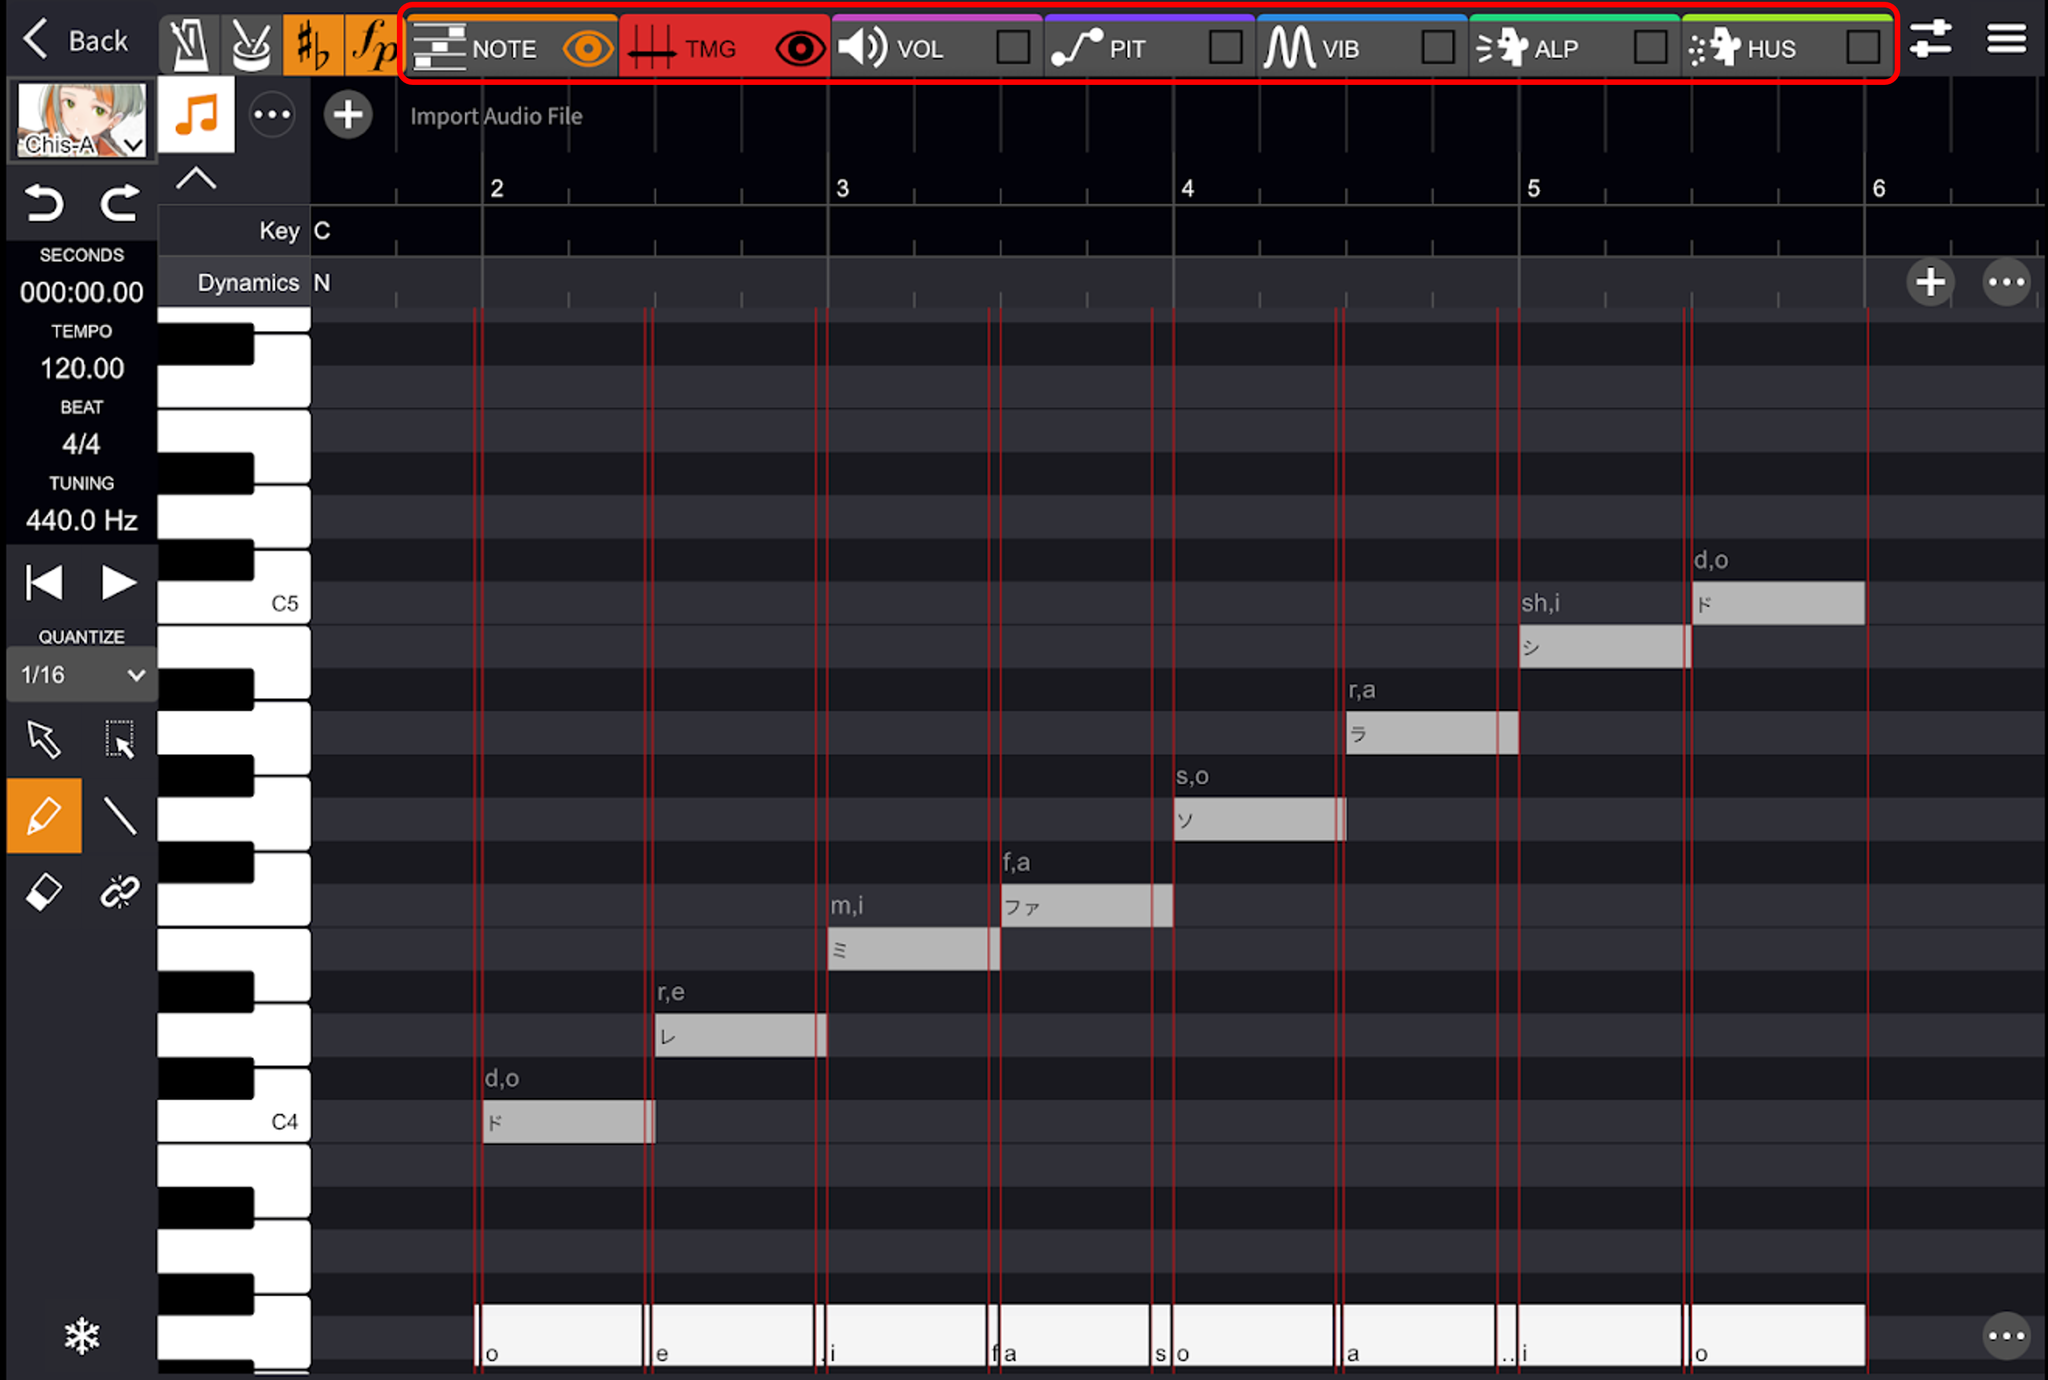This screenshot has height=1380, width=2048.
Task: Open the Quantize 1/16 dropdown
Action: click(x=82, y=675)
